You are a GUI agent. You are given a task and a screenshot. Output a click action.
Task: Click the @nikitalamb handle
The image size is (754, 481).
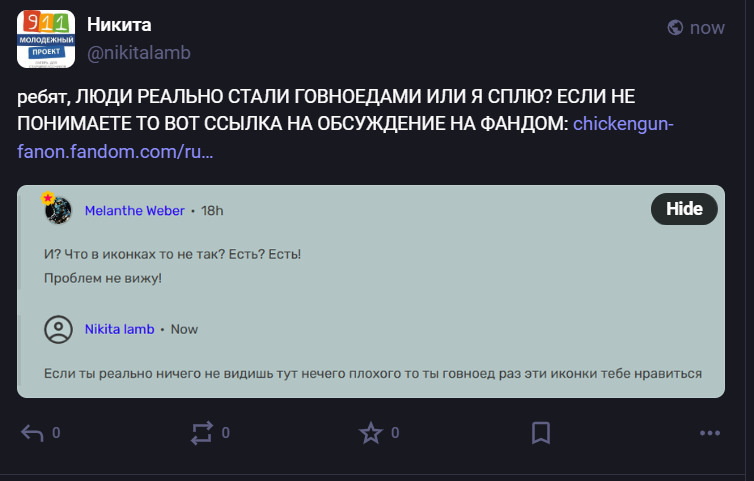click(x=138, y=52)
